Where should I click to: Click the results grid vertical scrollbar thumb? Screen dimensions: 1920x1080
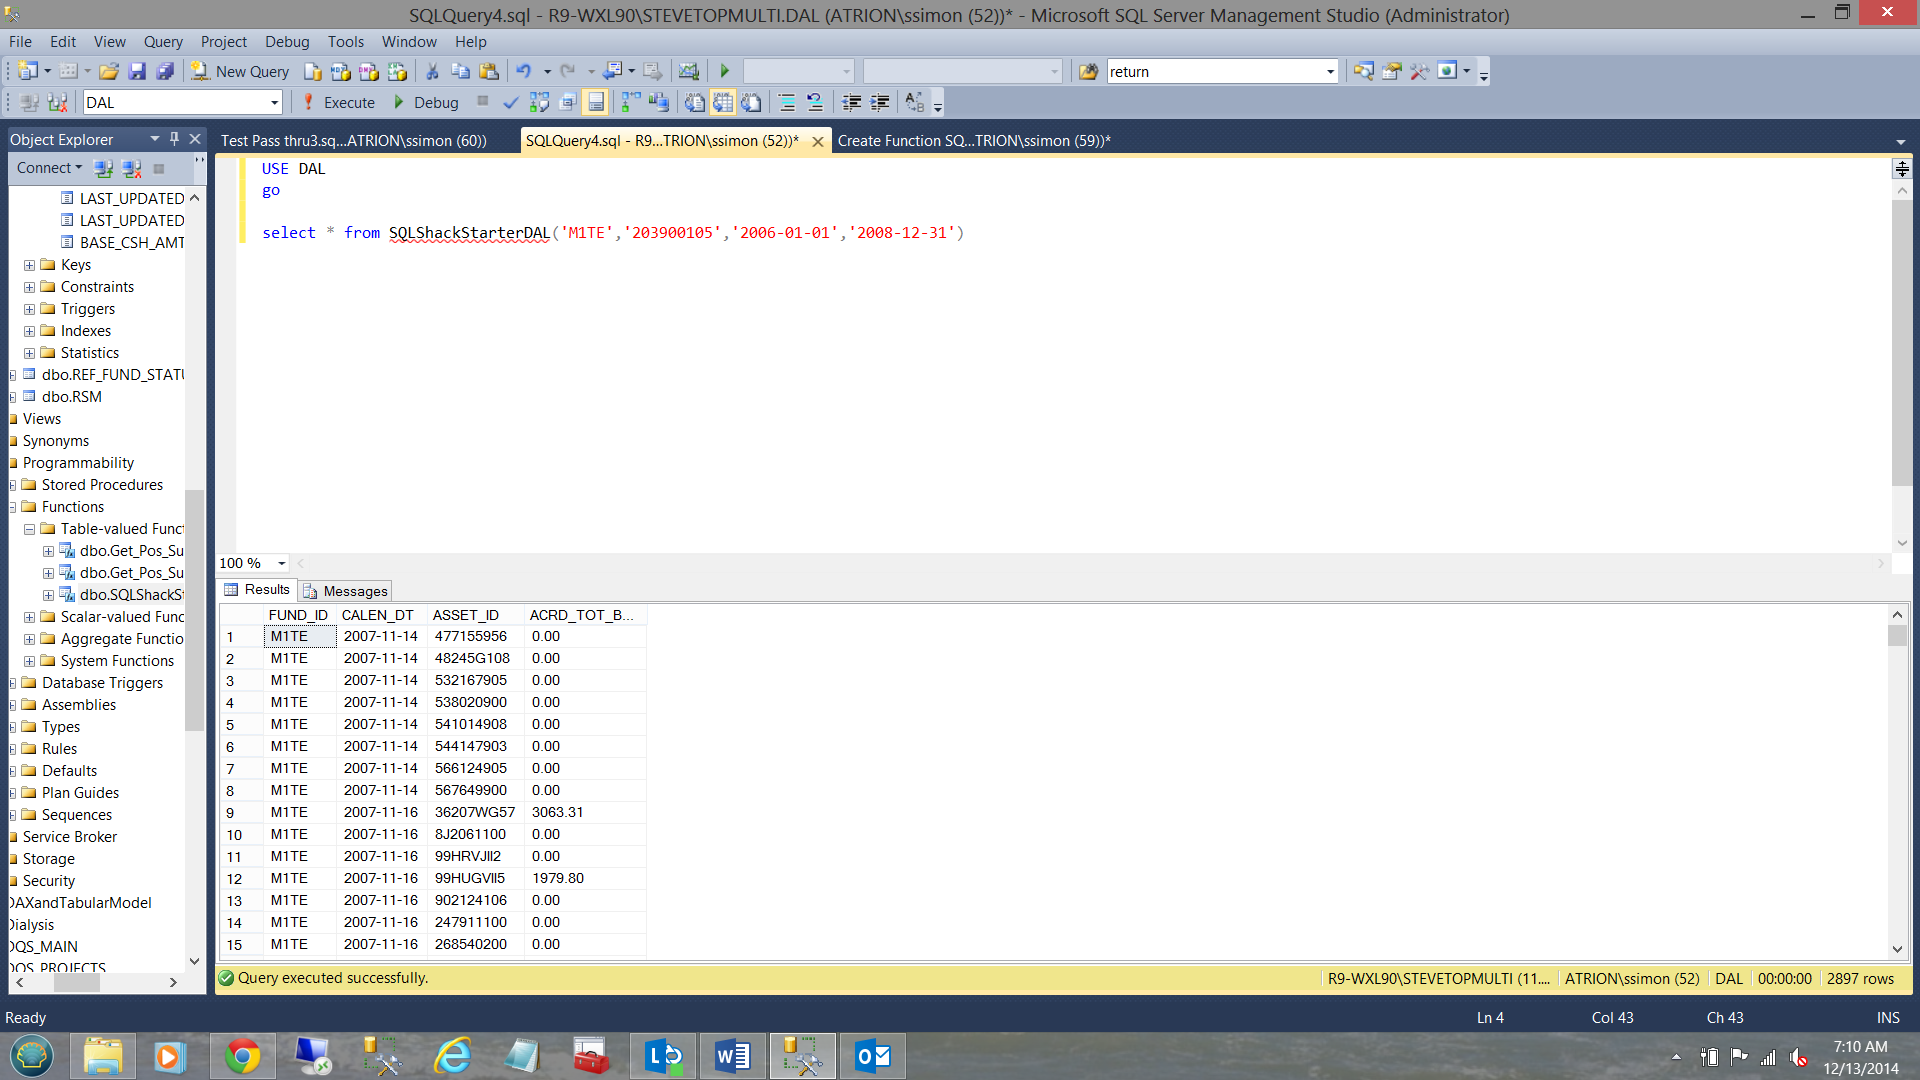point(1897,636)
